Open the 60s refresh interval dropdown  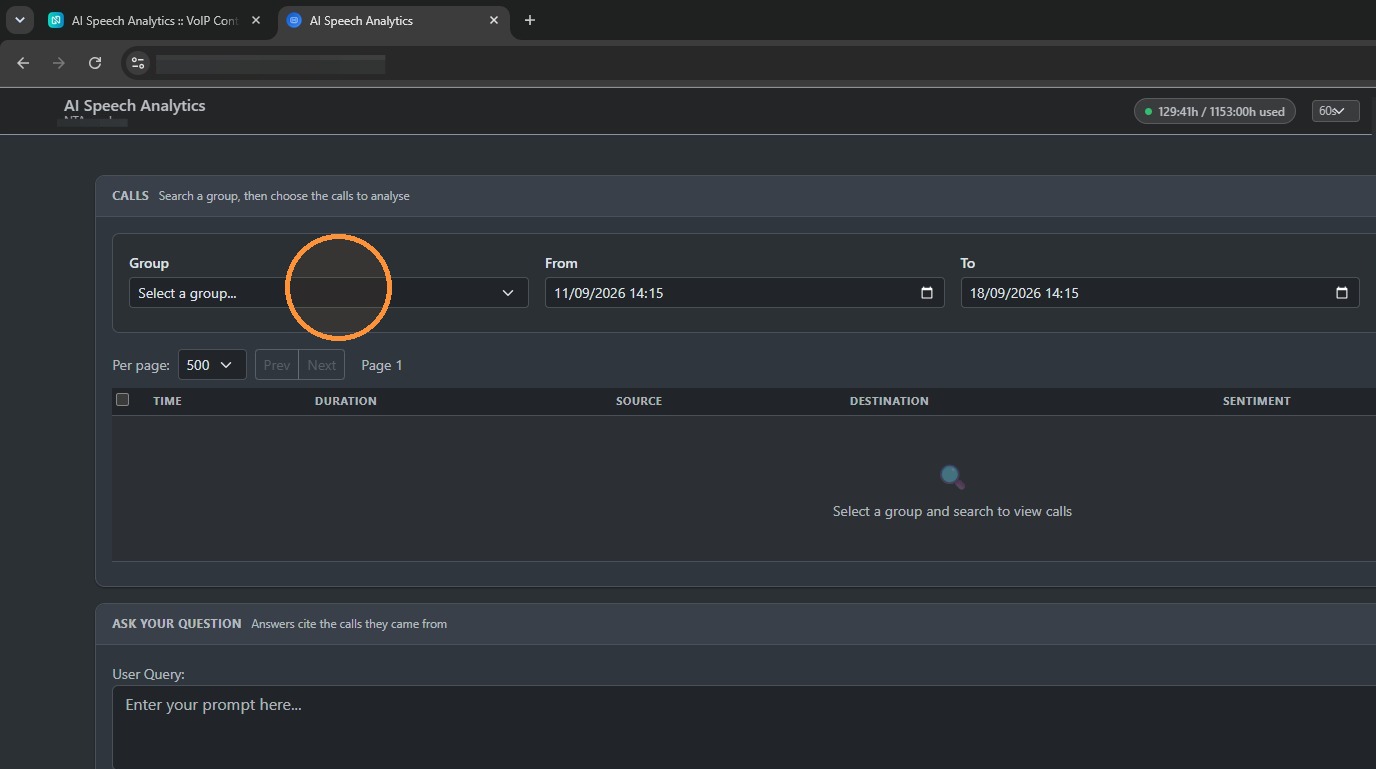point(1335,111)
